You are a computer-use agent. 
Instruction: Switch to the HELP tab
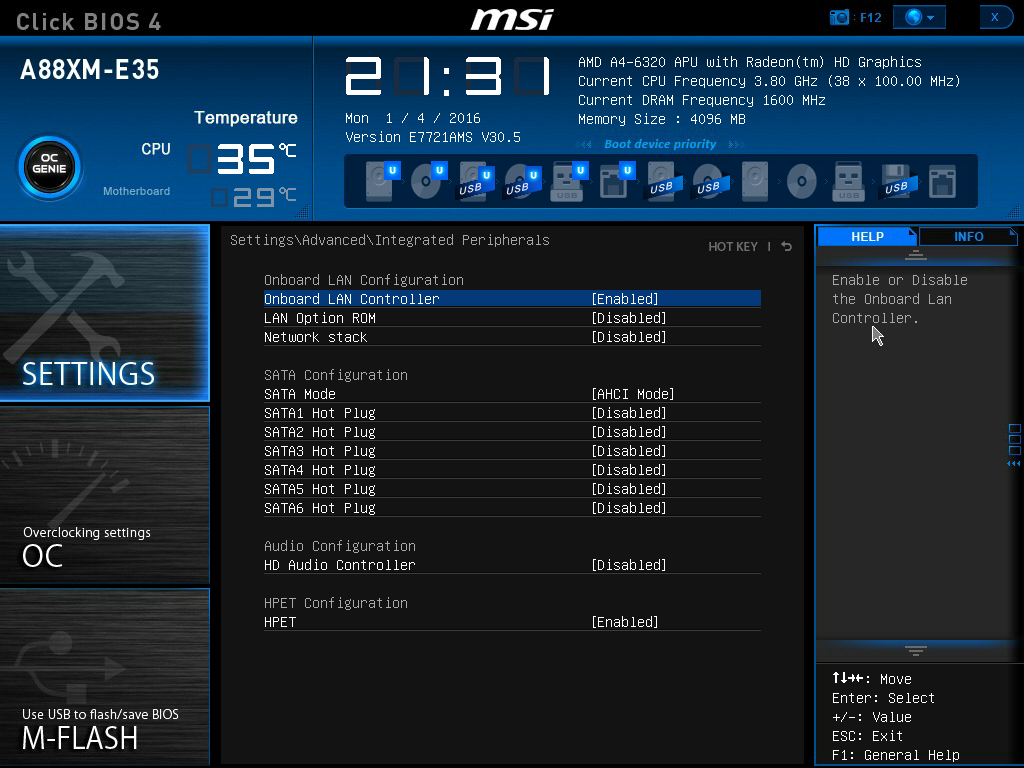pos(867,236)
